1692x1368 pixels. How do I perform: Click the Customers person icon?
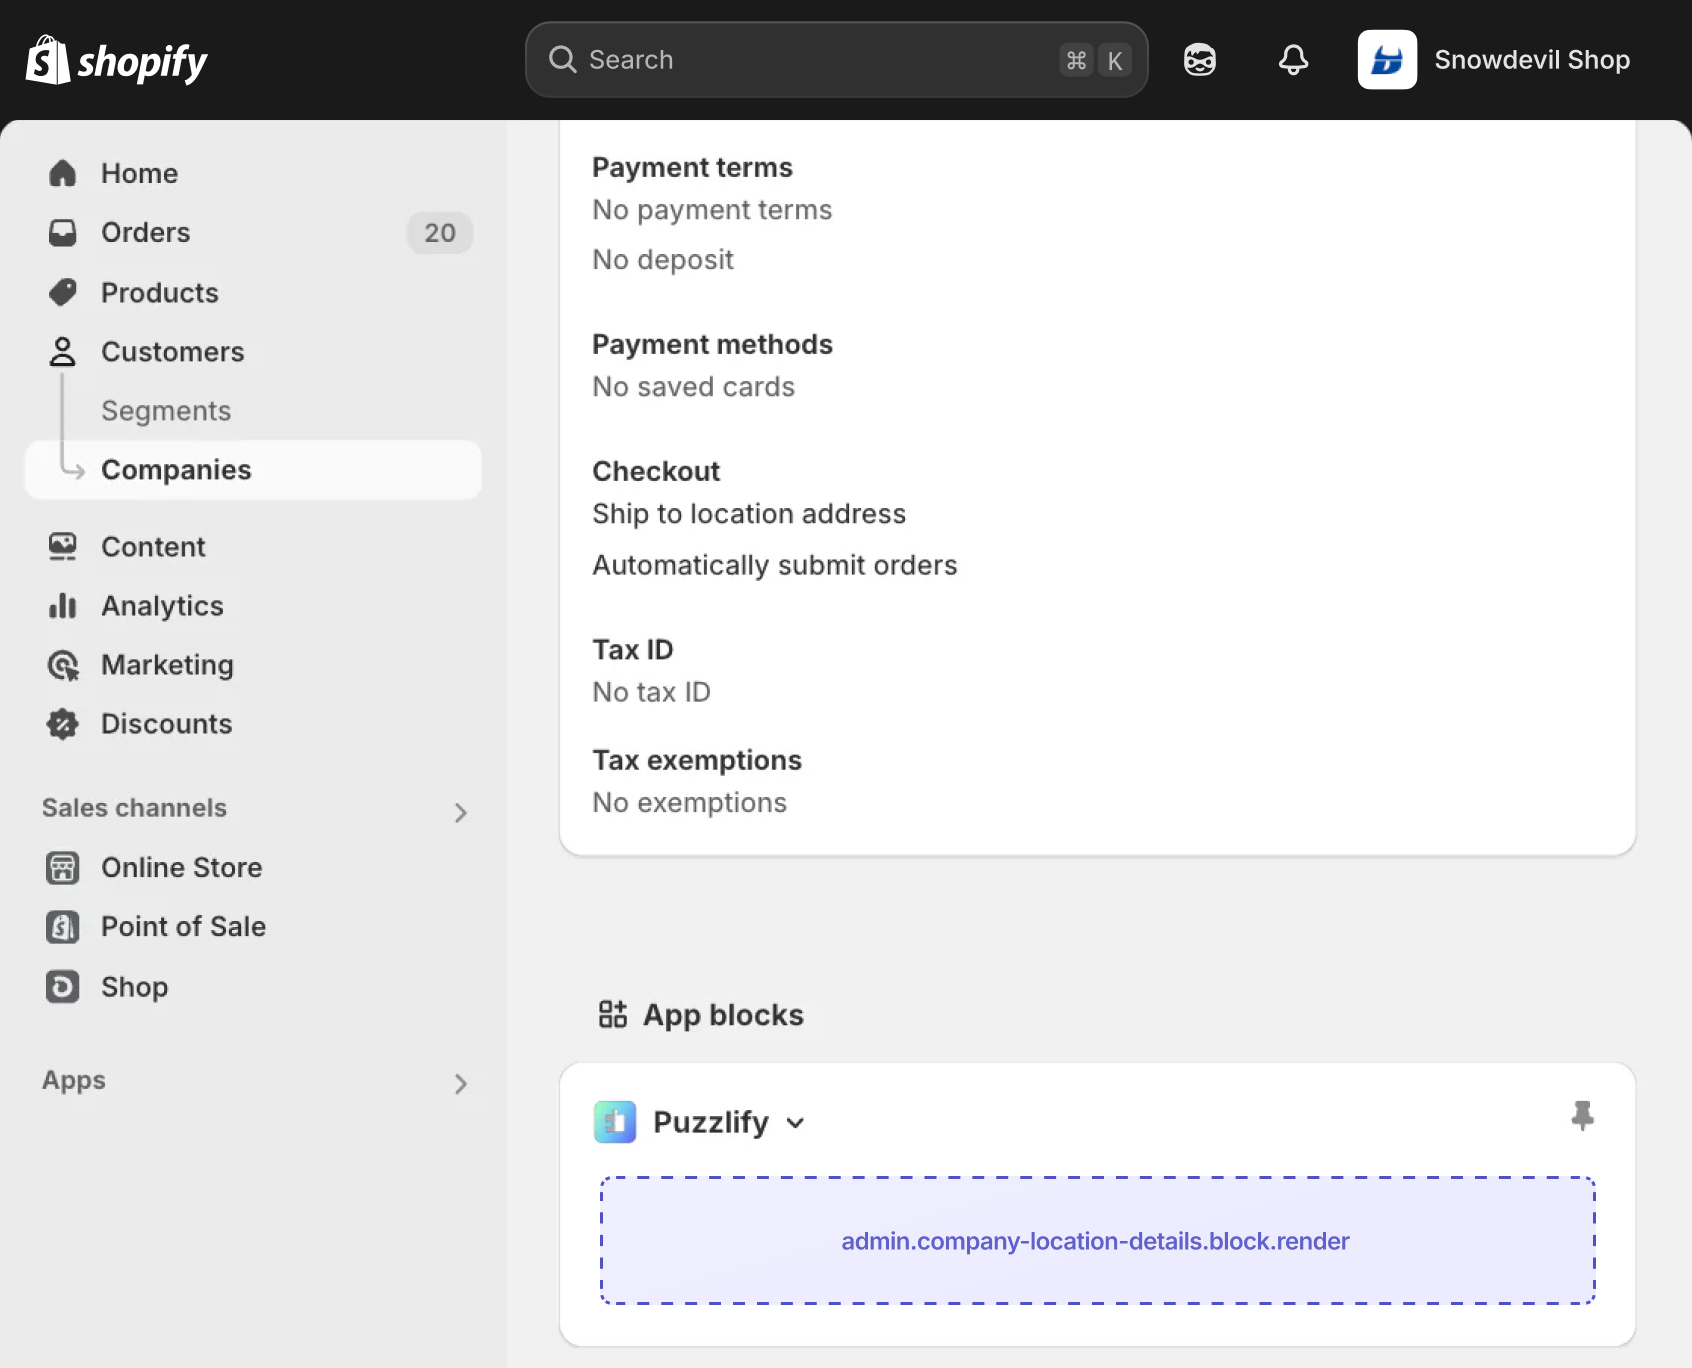tap(63, 352)
